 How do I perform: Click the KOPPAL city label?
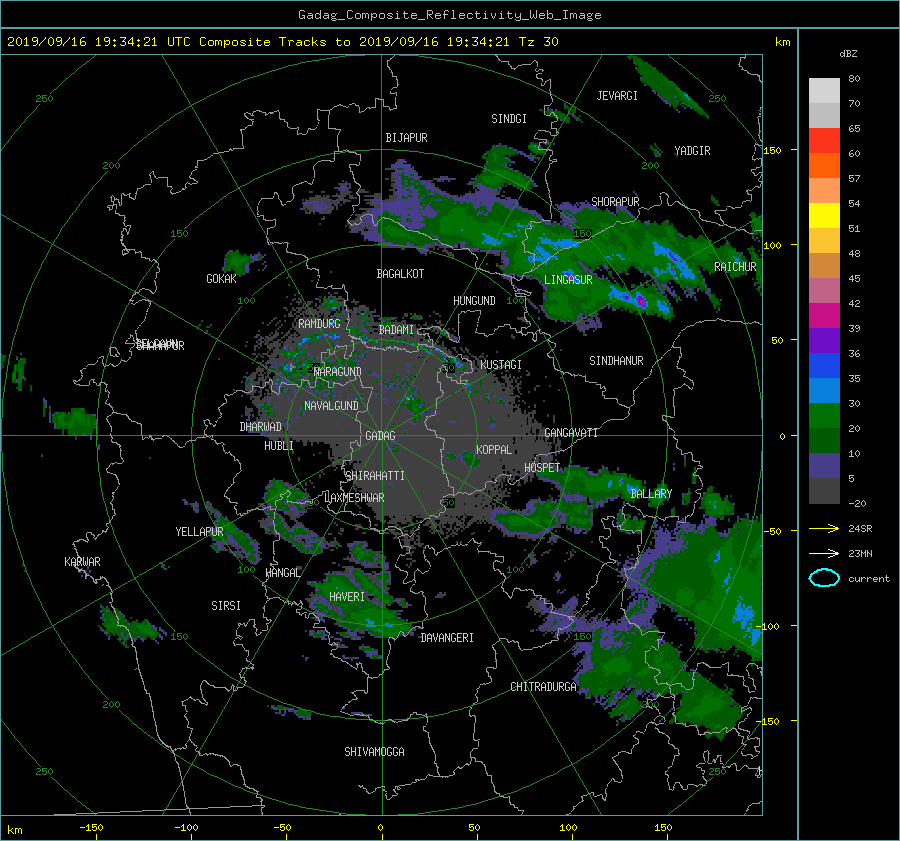point(494,450)
